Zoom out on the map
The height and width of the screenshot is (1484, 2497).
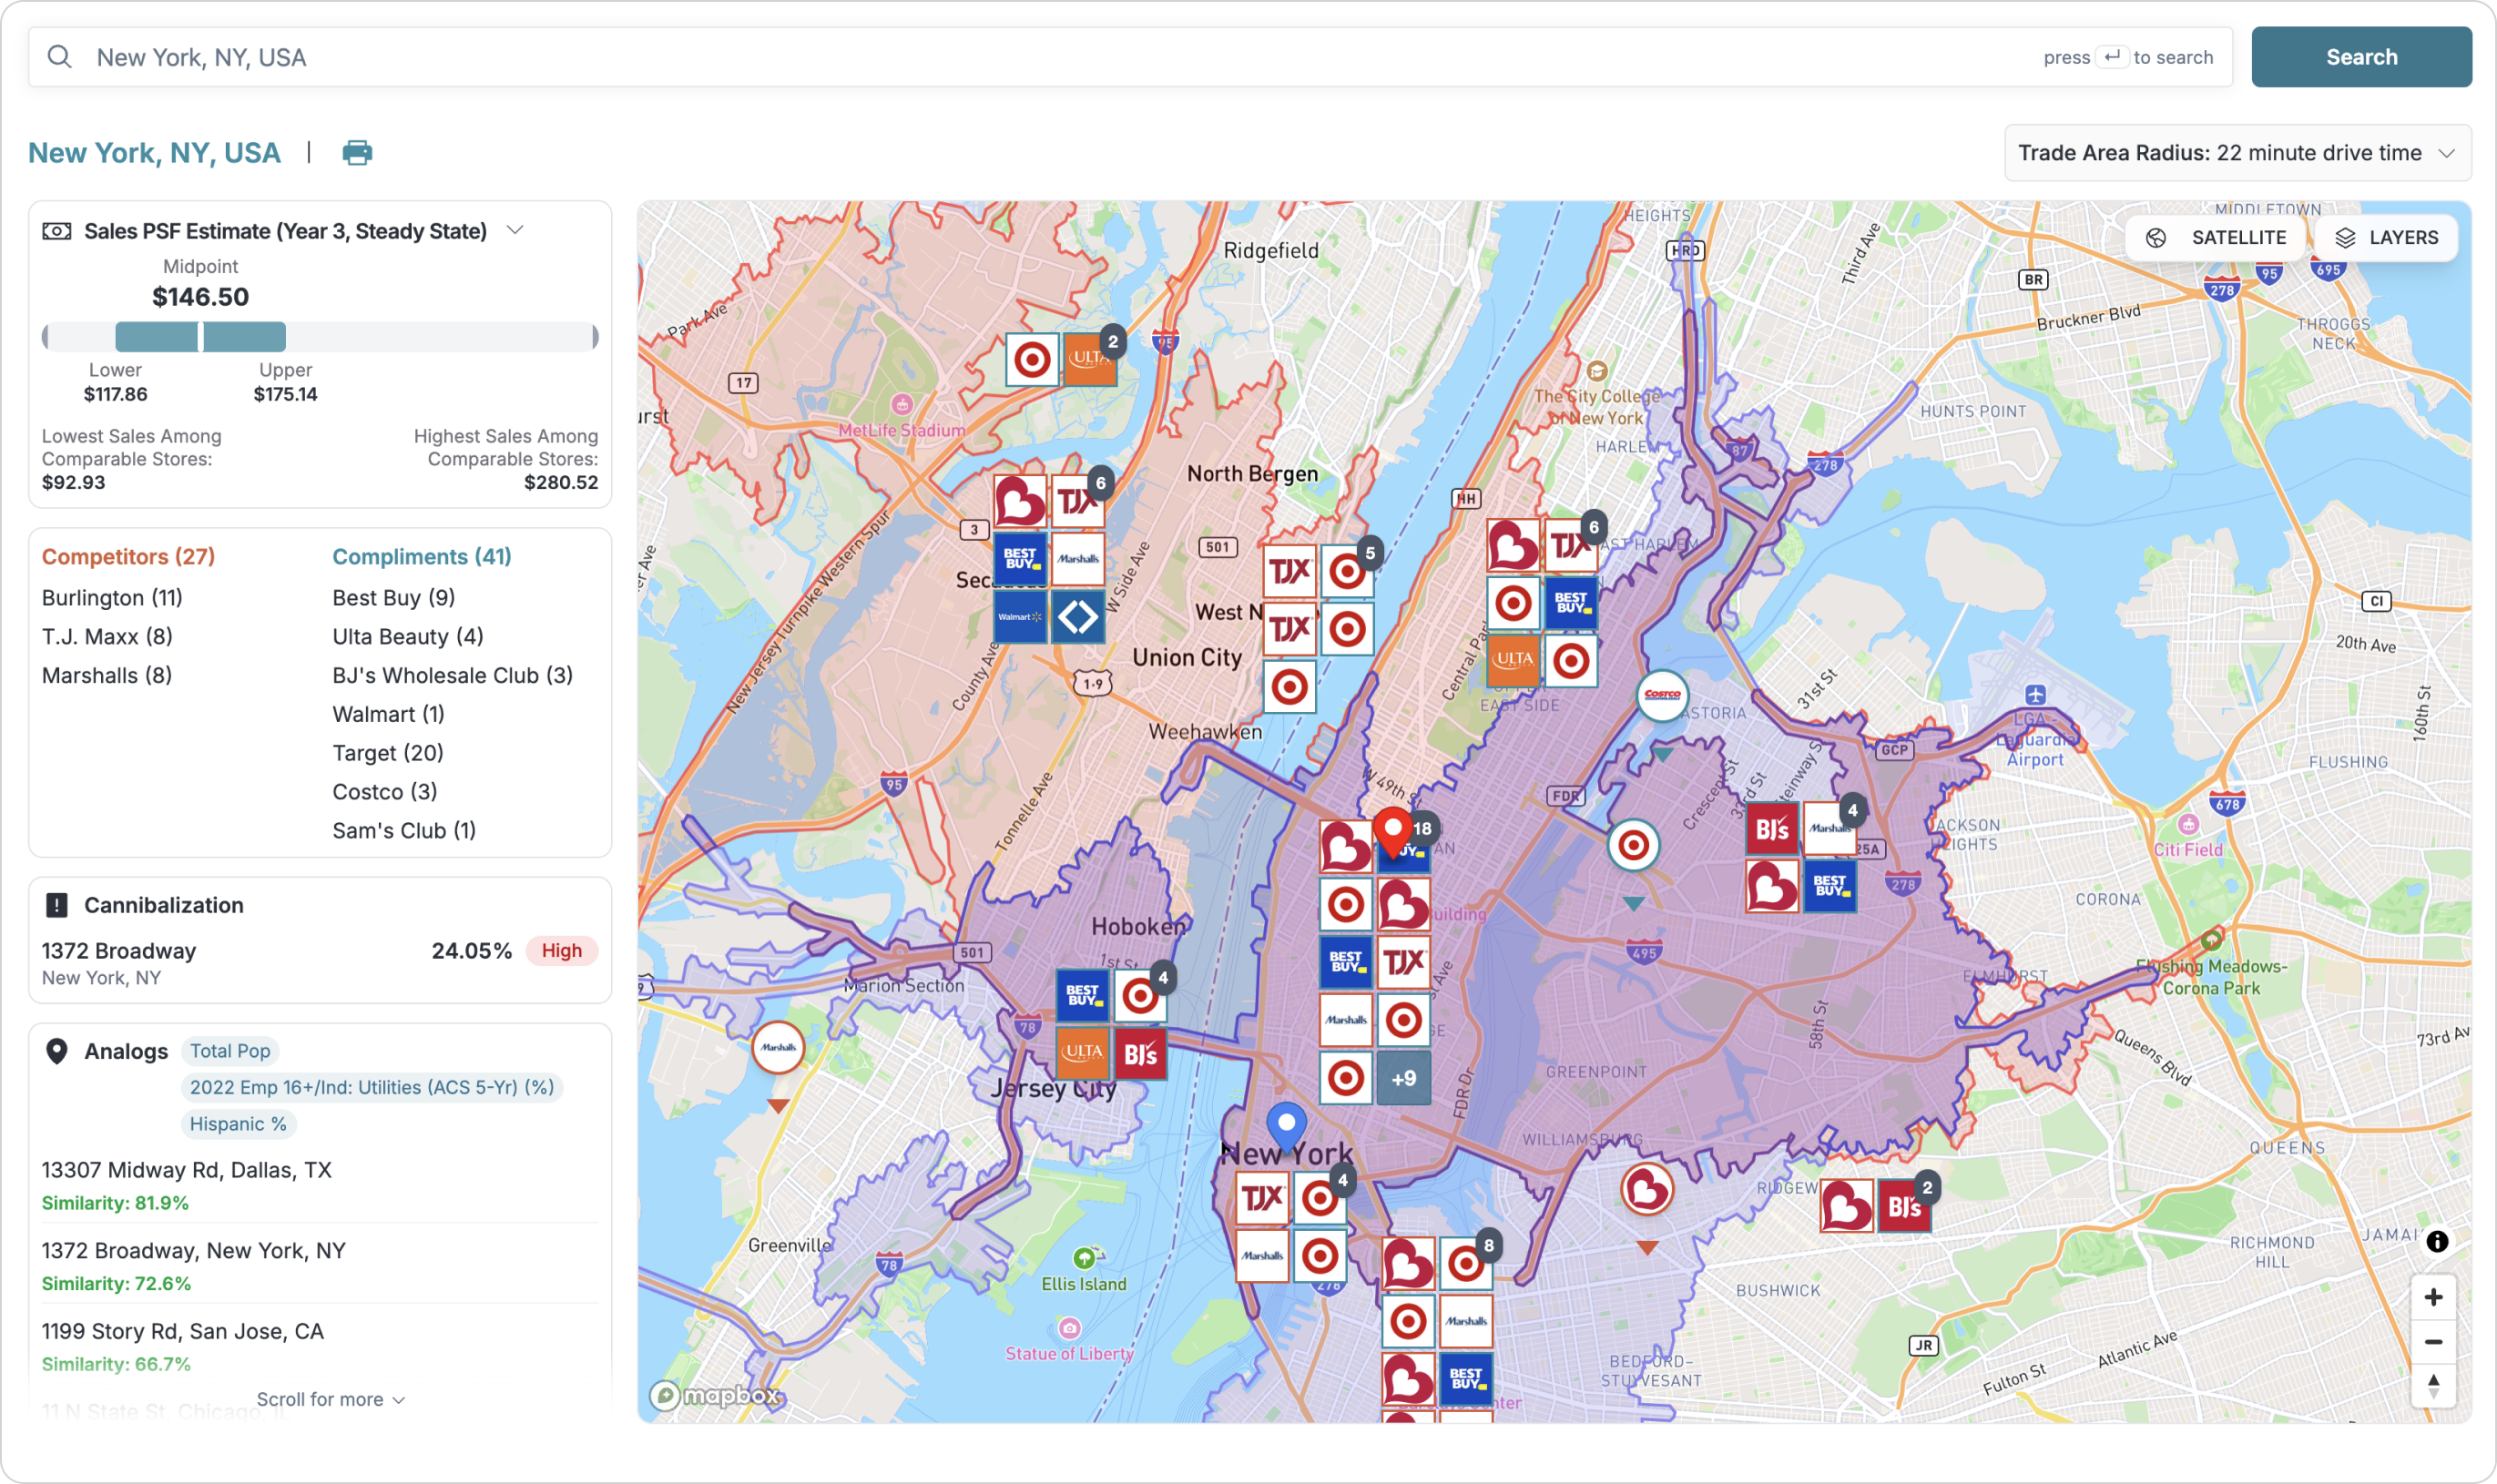2433,1342
